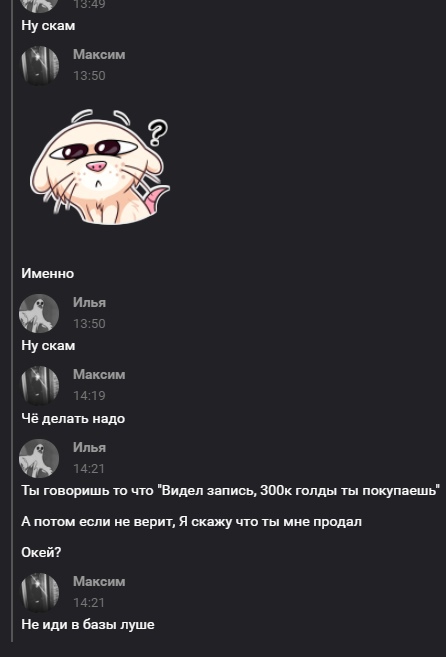Image resolution: width=446 pixels, height=657 pixels.
Task: Select the message 'Не иди в базы луше'
Action: tap(88, 625)
